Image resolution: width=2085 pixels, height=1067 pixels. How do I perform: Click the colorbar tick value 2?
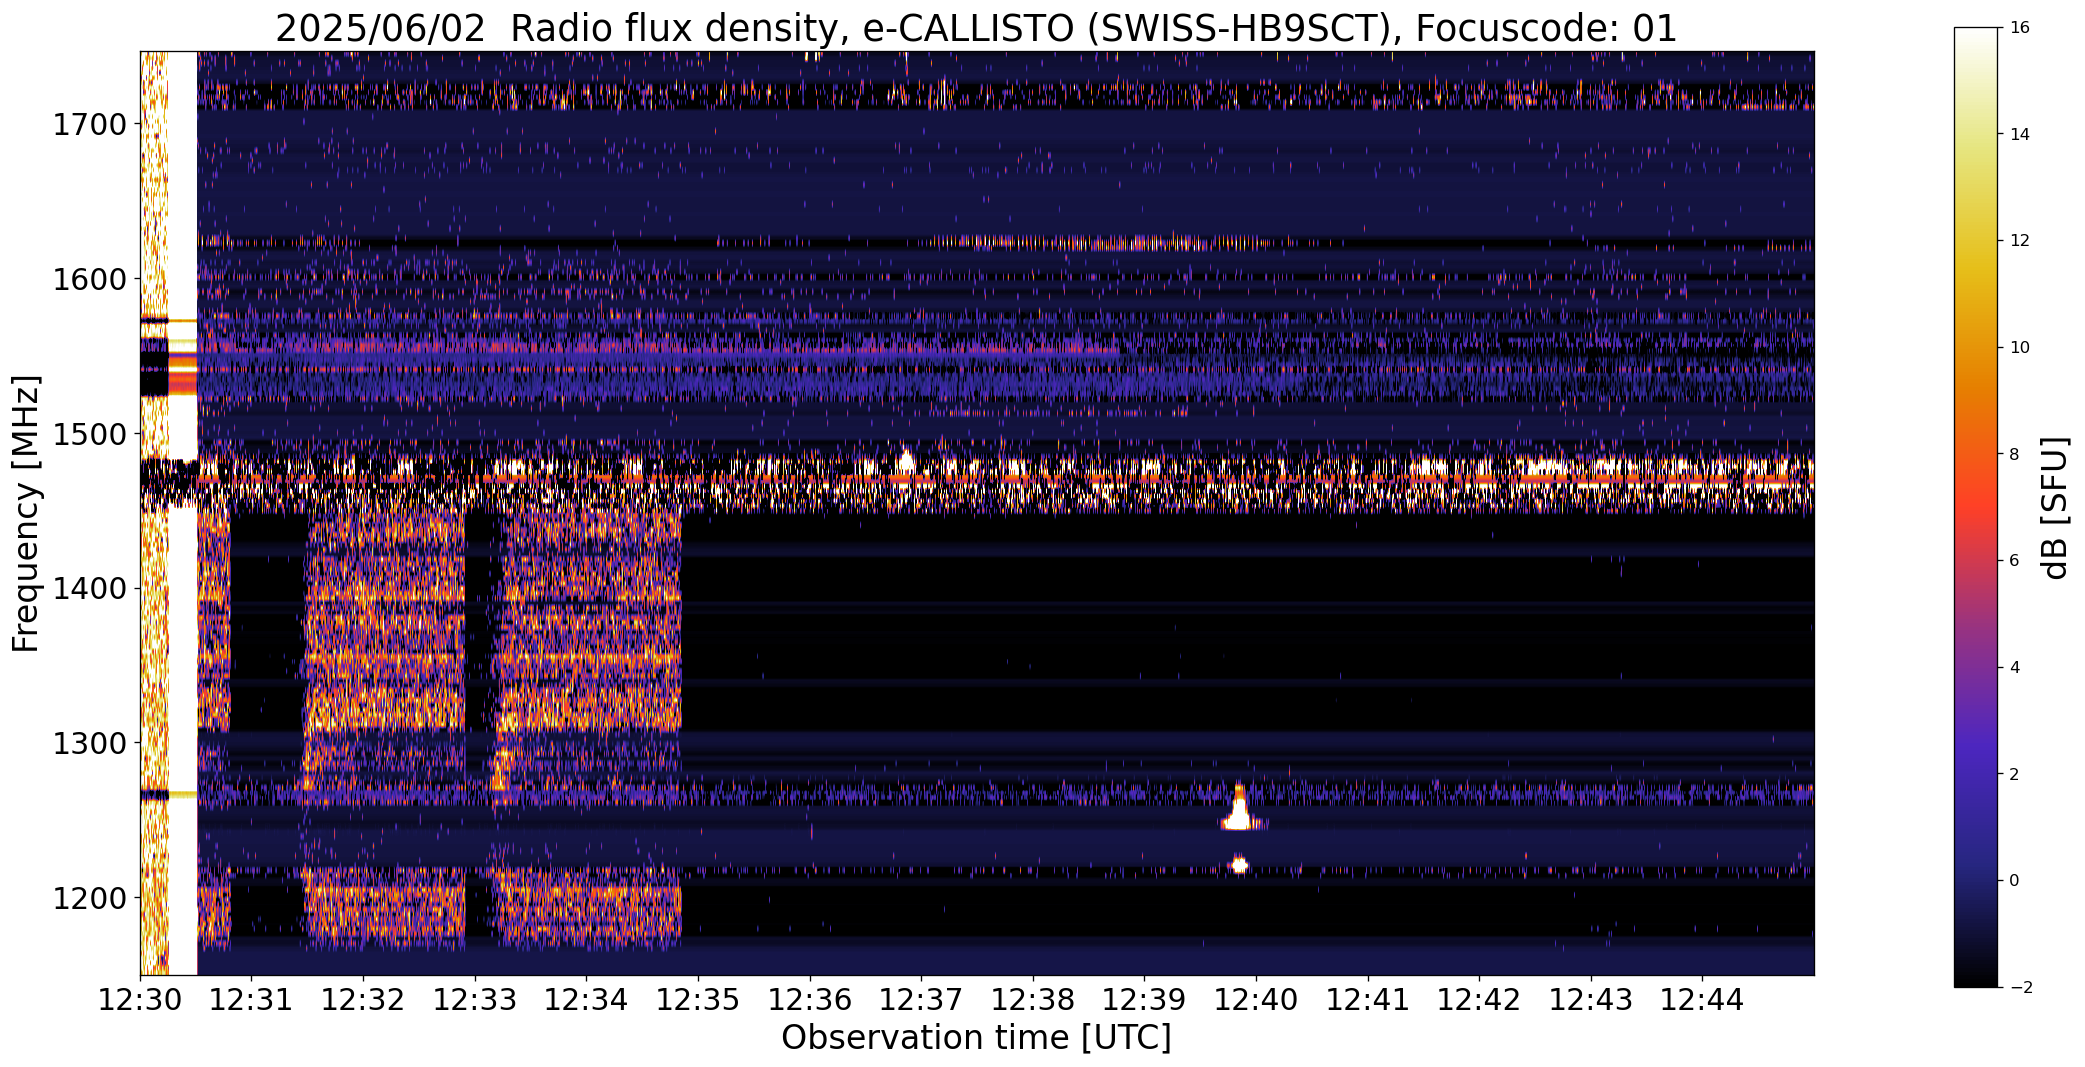point(2014,774)
